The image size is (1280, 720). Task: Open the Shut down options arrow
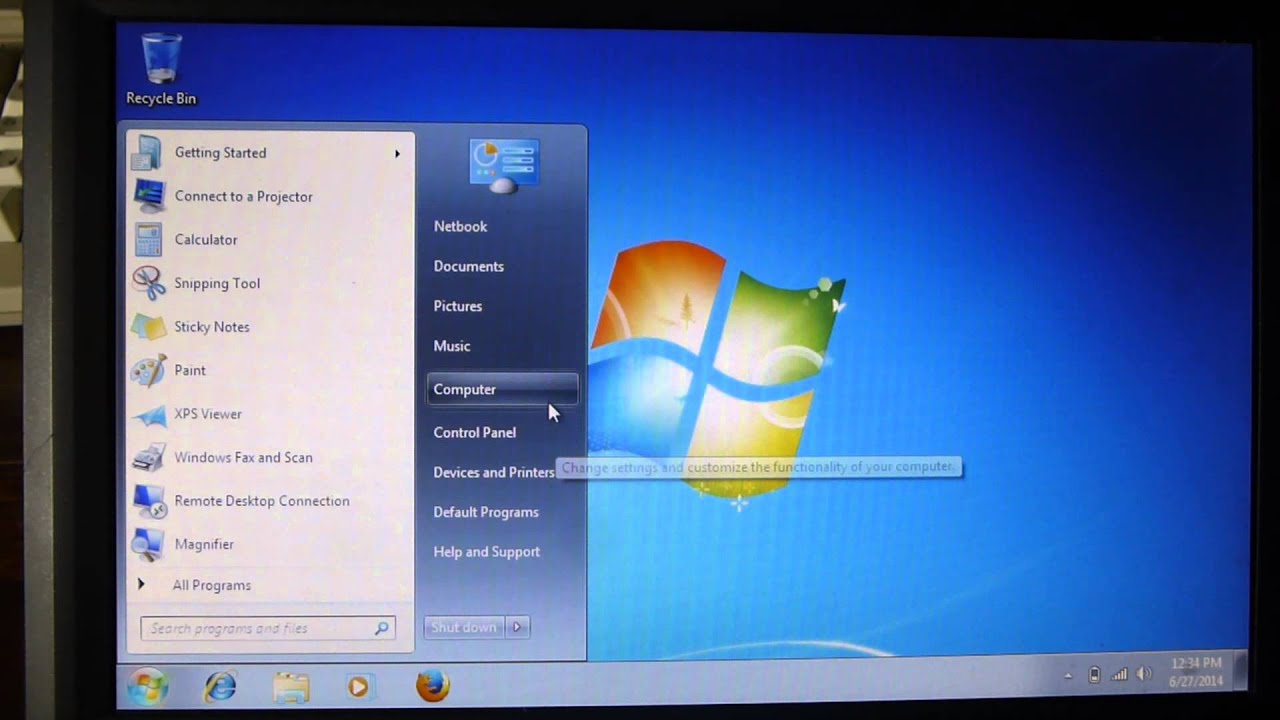tap(517, 627)
